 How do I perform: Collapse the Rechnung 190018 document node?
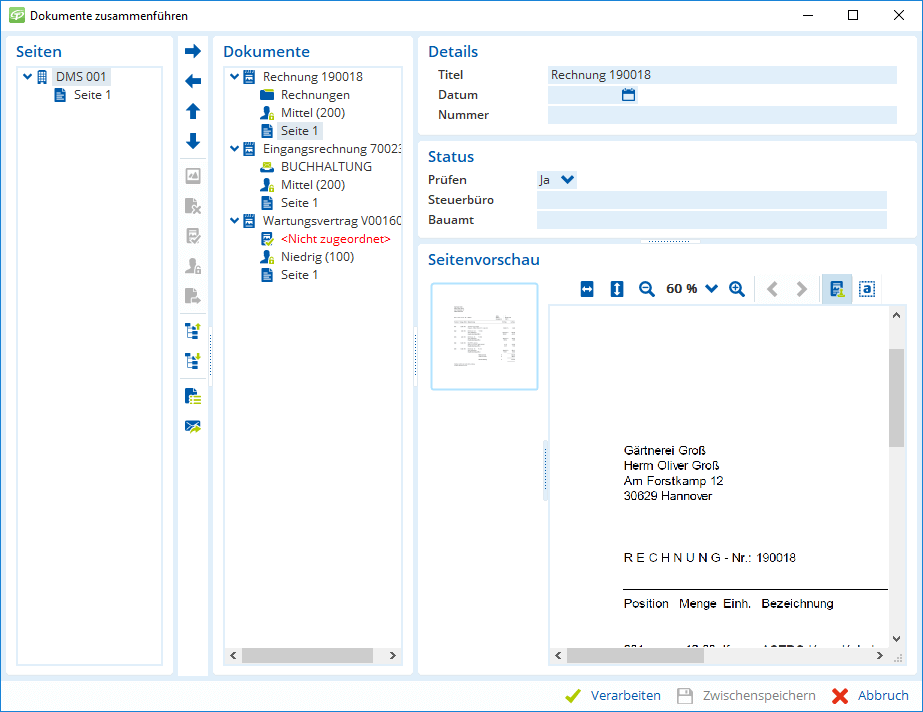(234, 77)
